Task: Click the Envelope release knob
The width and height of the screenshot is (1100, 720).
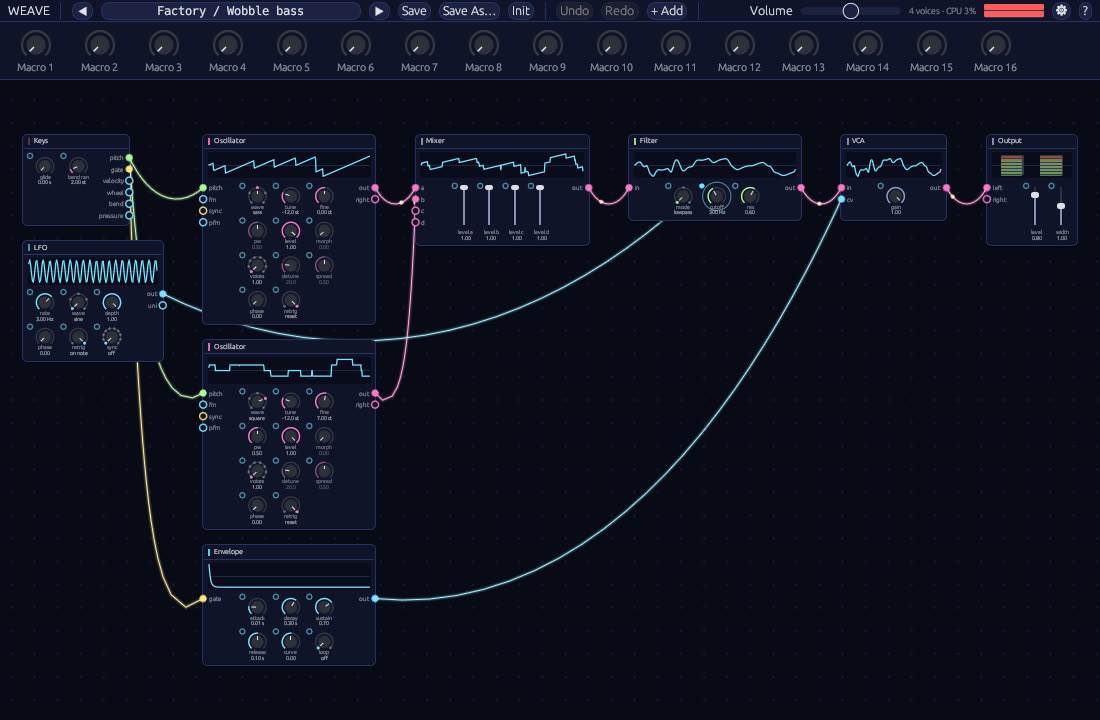Action: (257, 641)
